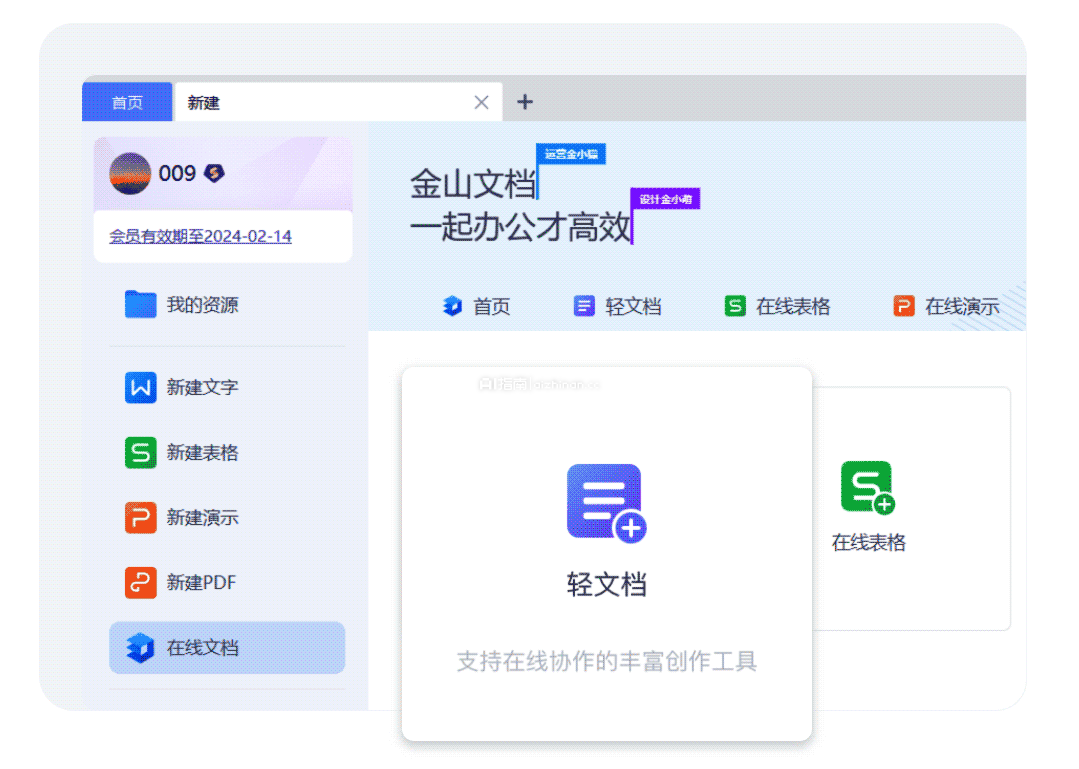
Task: Click the 金山文档 banner heading
Action: (472, 184)
